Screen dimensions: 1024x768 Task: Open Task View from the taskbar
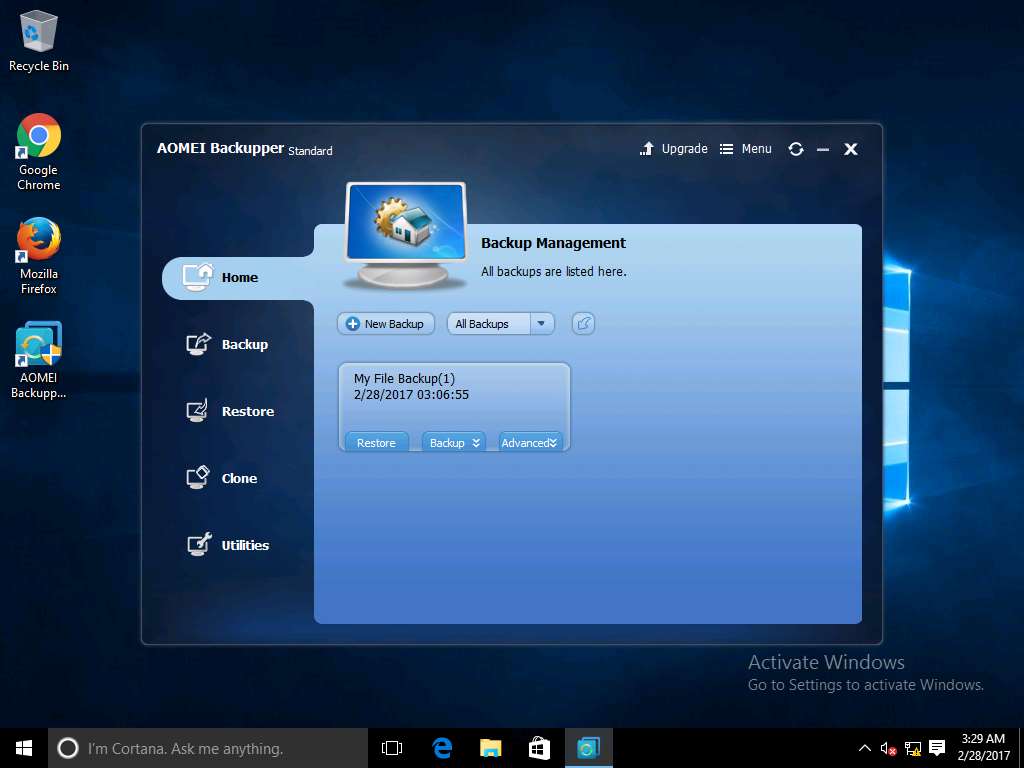(392, 748)
